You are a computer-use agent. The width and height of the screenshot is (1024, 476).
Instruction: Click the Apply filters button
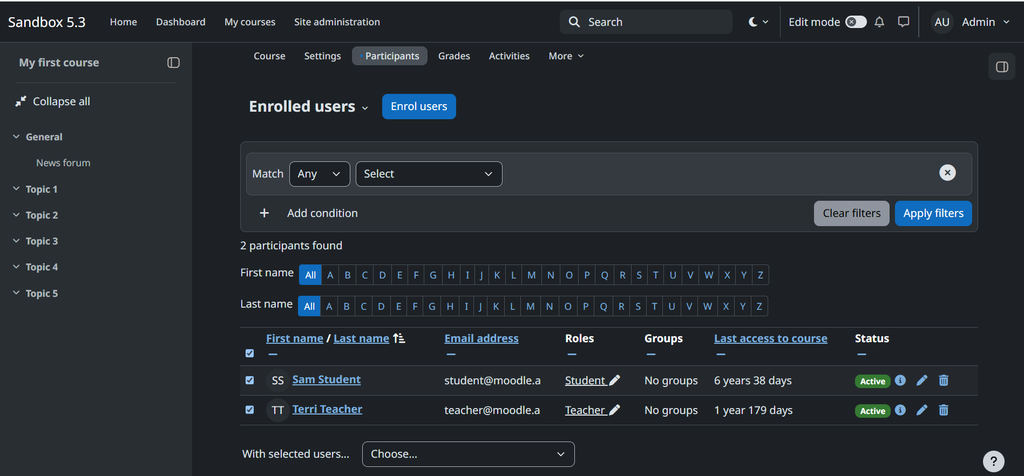[933, 214]
